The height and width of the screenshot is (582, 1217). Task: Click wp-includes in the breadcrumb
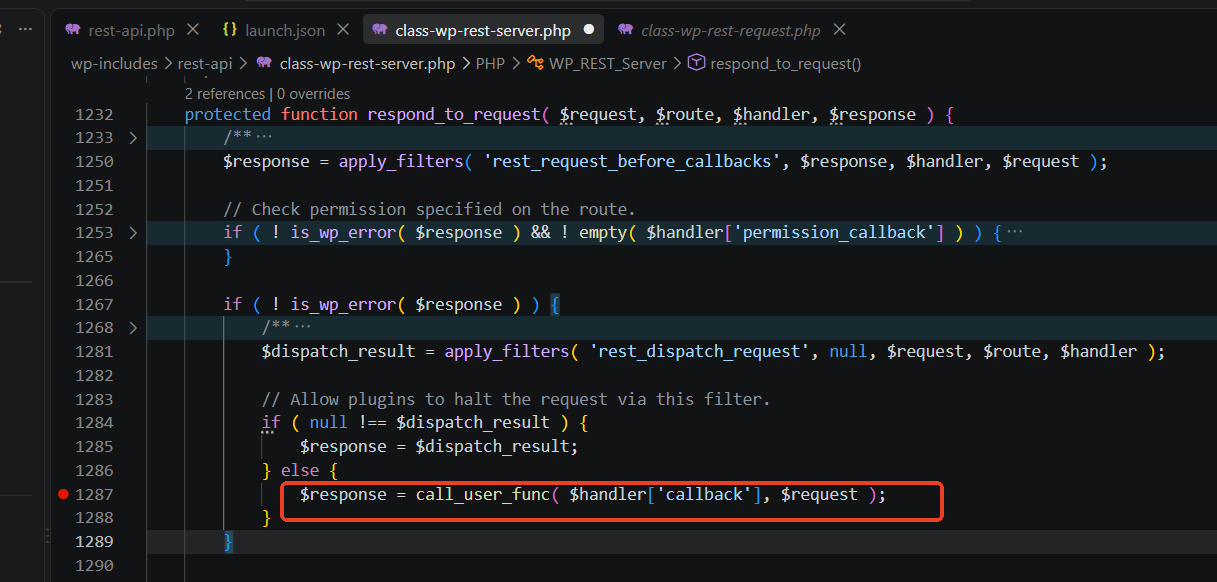point(114,63)
